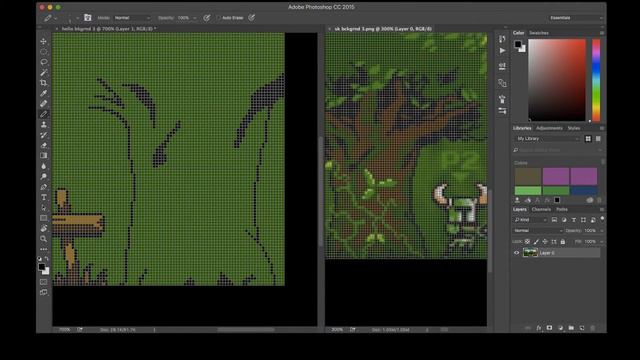
Task: Select the Healing Brush tool
Action: click(44, 104)
